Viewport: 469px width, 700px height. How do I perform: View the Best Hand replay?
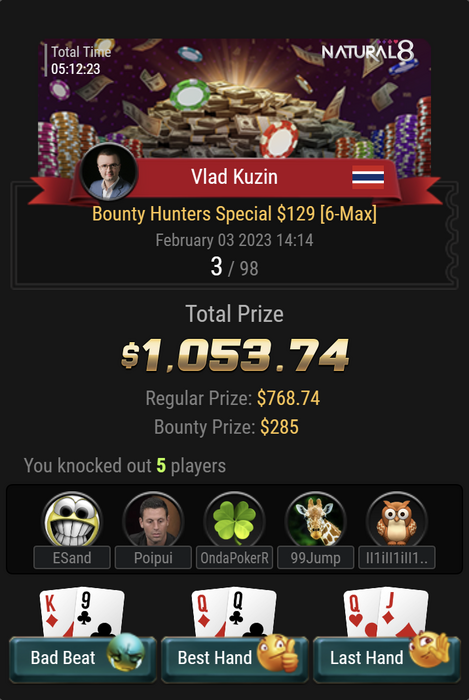pyautogui.click(x=234, y=659)
